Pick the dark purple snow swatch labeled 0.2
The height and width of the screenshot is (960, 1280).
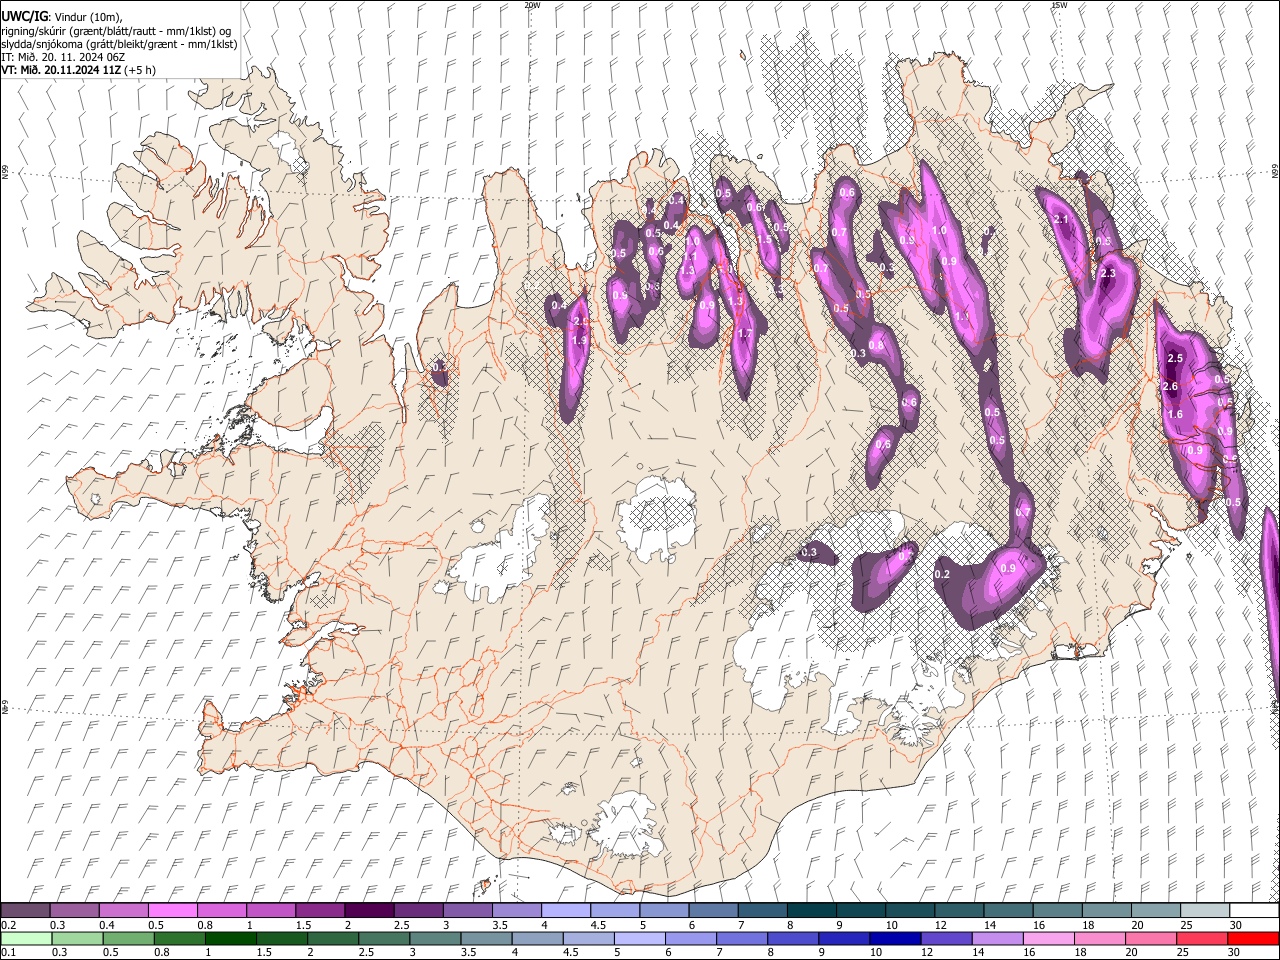pyautogui.click(x=25, y=911)
